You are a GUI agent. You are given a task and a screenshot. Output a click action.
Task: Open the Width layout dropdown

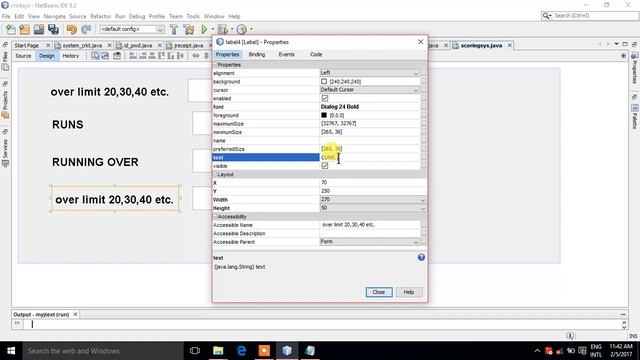[423, 200]
